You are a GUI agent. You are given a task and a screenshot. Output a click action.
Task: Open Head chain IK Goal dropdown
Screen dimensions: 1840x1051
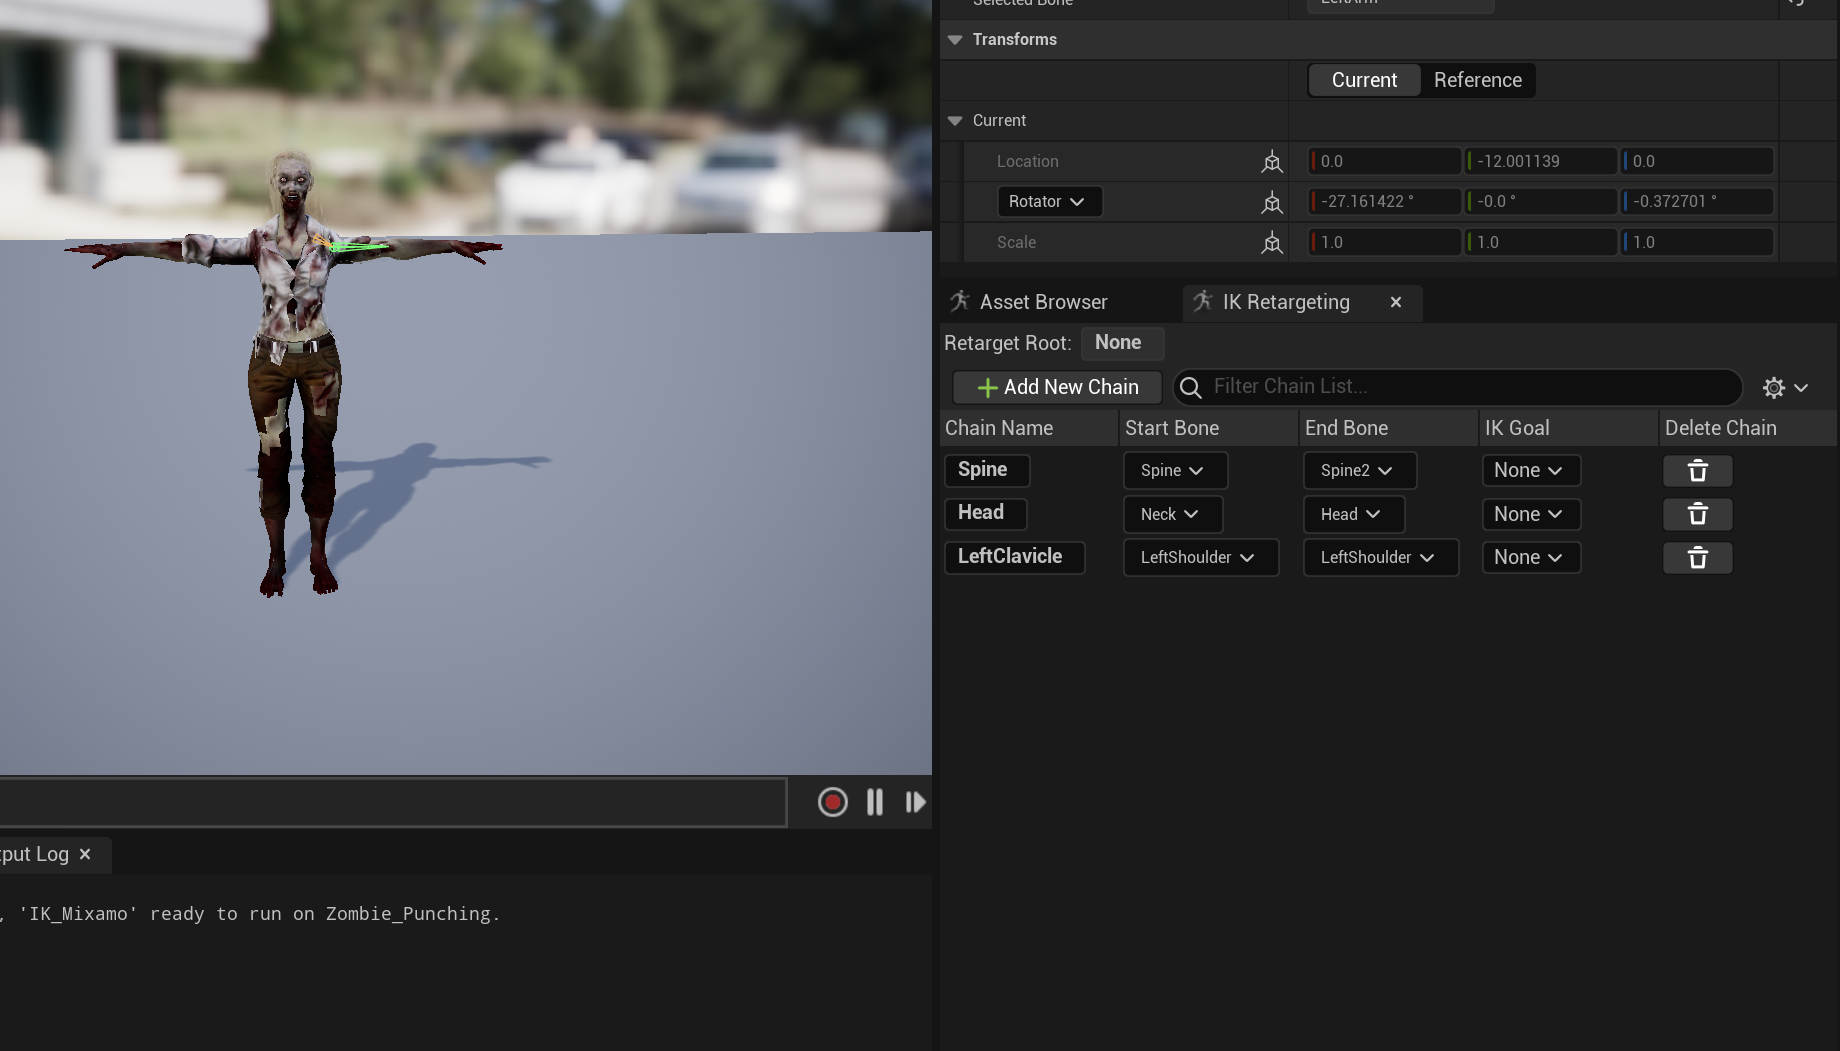pyautogui.click(x=1531, y=514)
